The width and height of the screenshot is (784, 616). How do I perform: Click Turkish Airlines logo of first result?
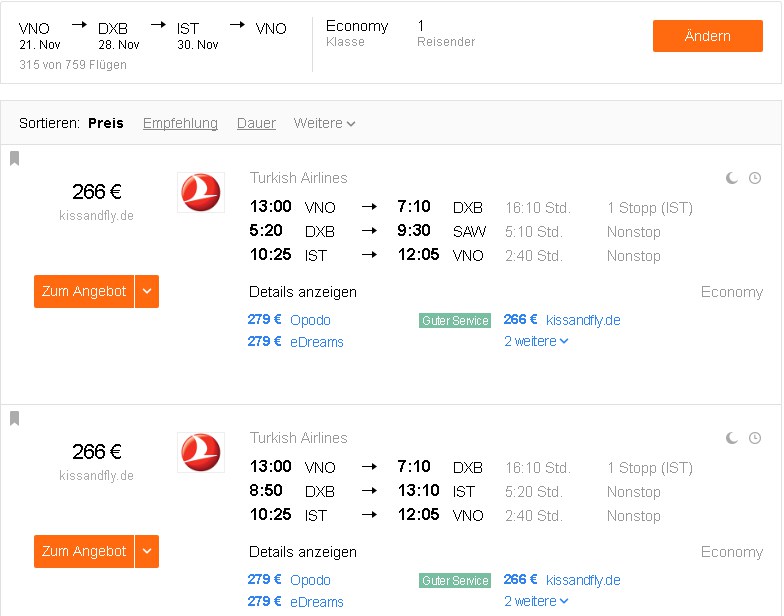point(200,192)
